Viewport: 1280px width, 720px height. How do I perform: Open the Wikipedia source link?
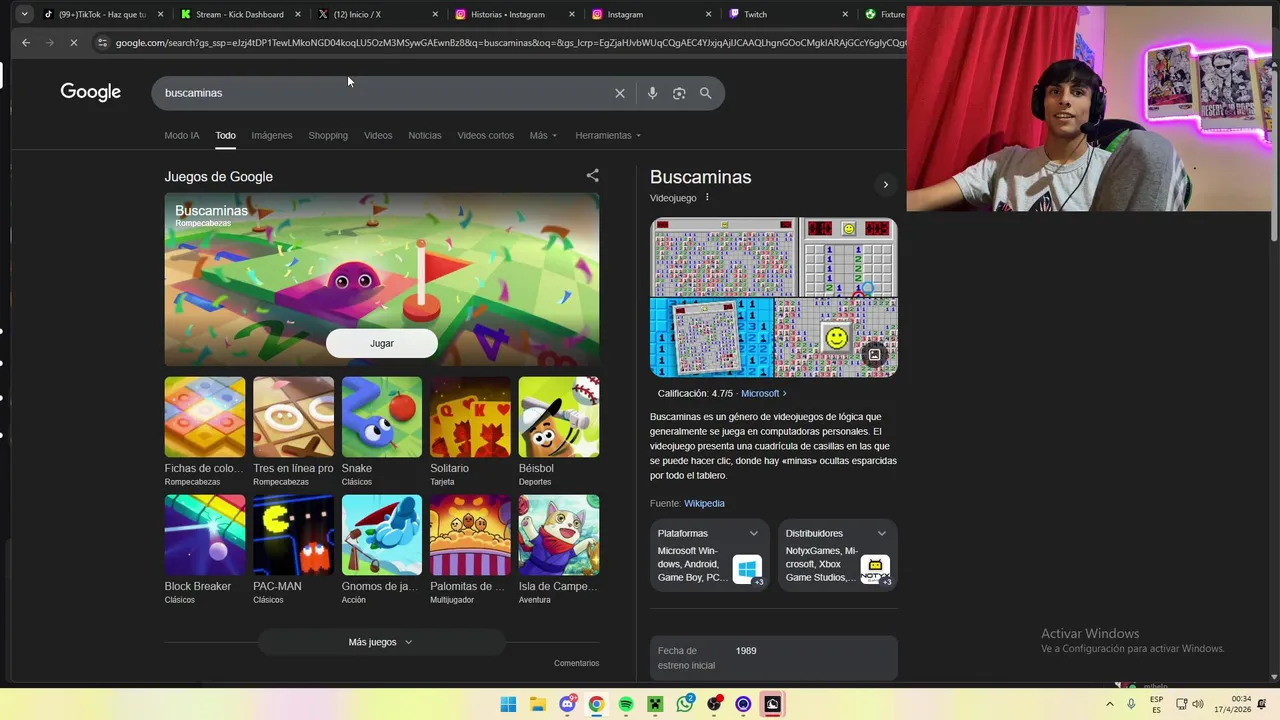[704, 503]
